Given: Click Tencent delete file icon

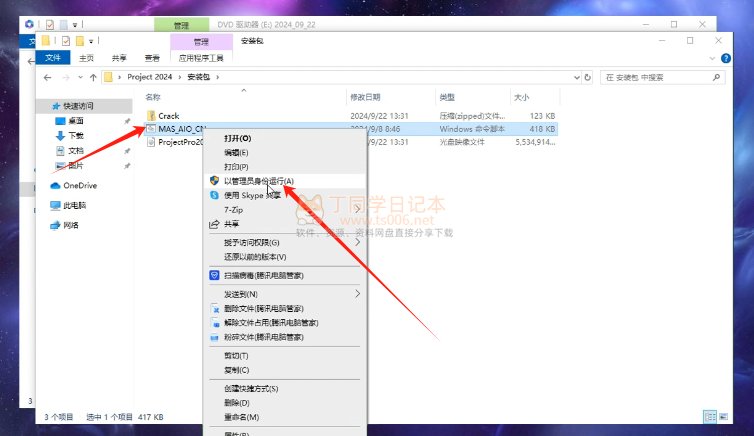Looking at the screenshot, I should tap(214, 309).
